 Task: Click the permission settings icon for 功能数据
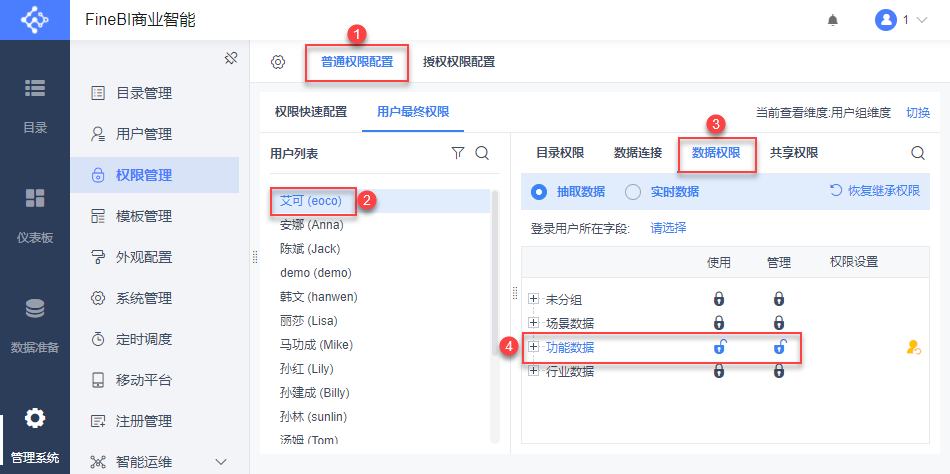912,347
